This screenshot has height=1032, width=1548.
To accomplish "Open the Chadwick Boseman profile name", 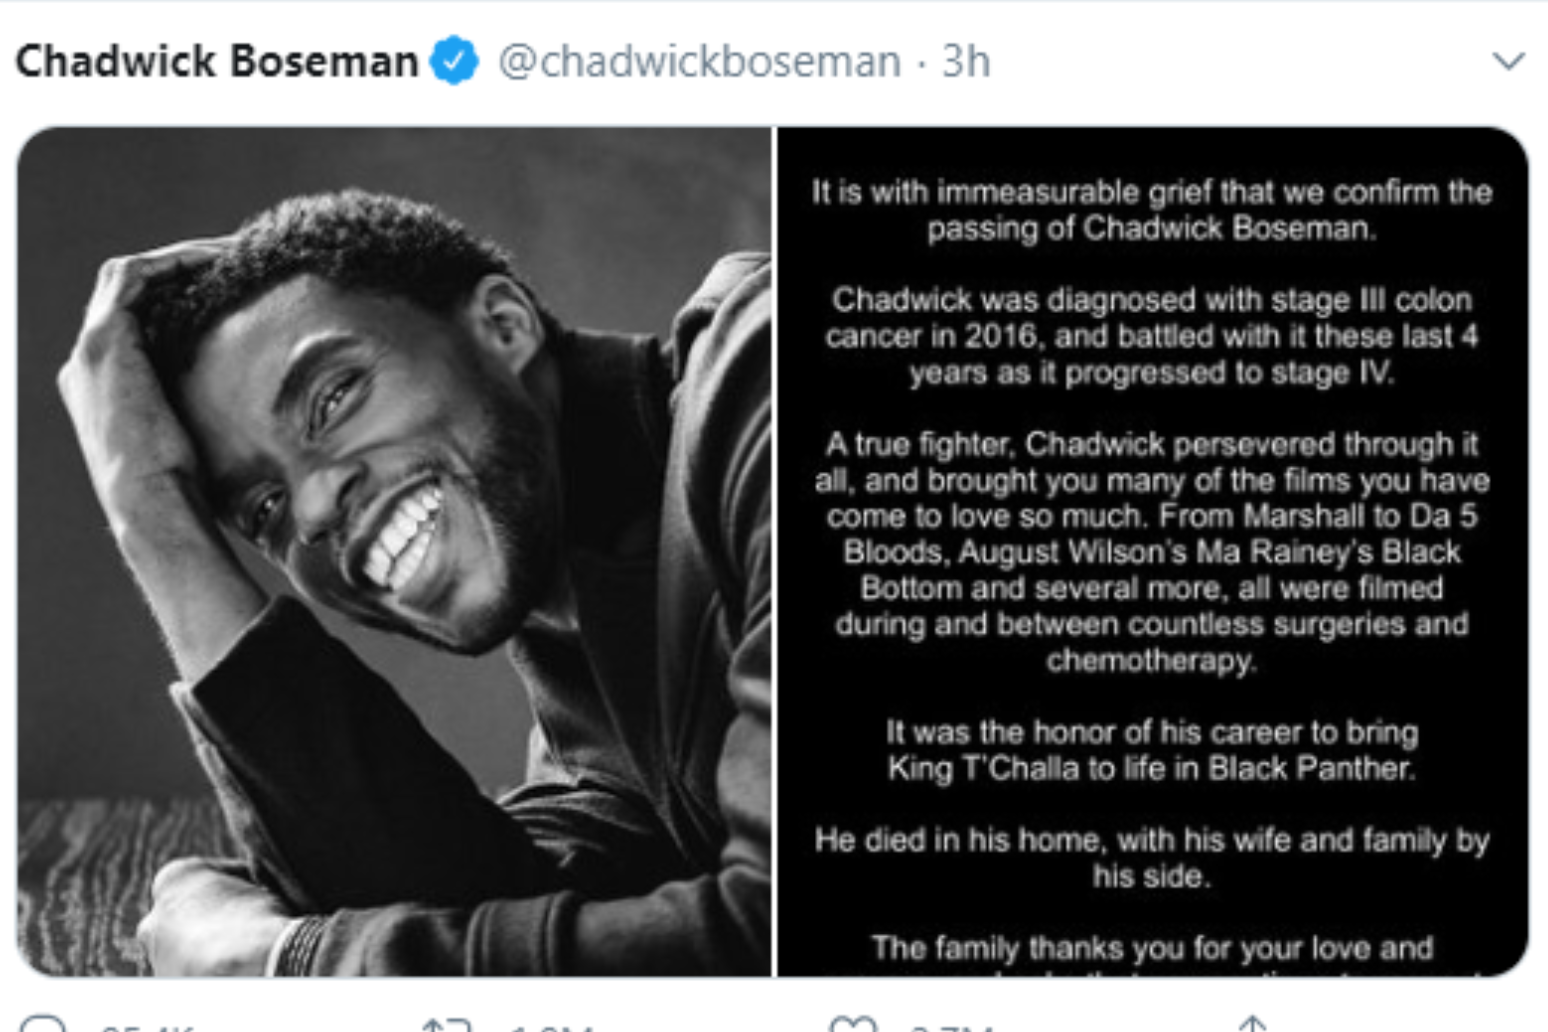I will pos(217,61).
